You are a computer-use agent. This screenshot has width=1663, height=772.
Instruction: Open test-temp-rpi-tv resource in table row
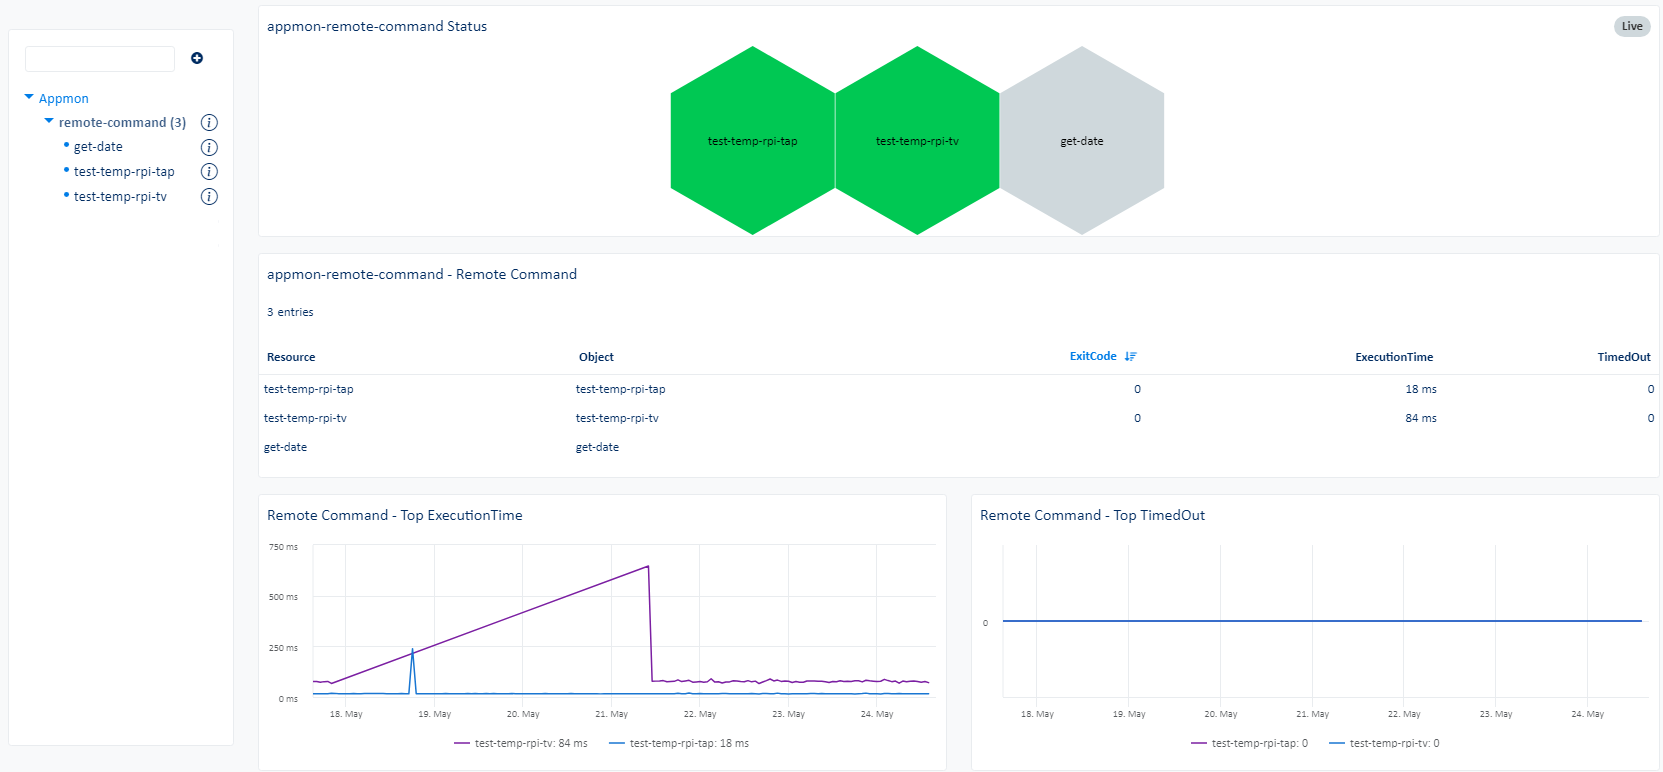pyautogui.click(x=305, y=418)
